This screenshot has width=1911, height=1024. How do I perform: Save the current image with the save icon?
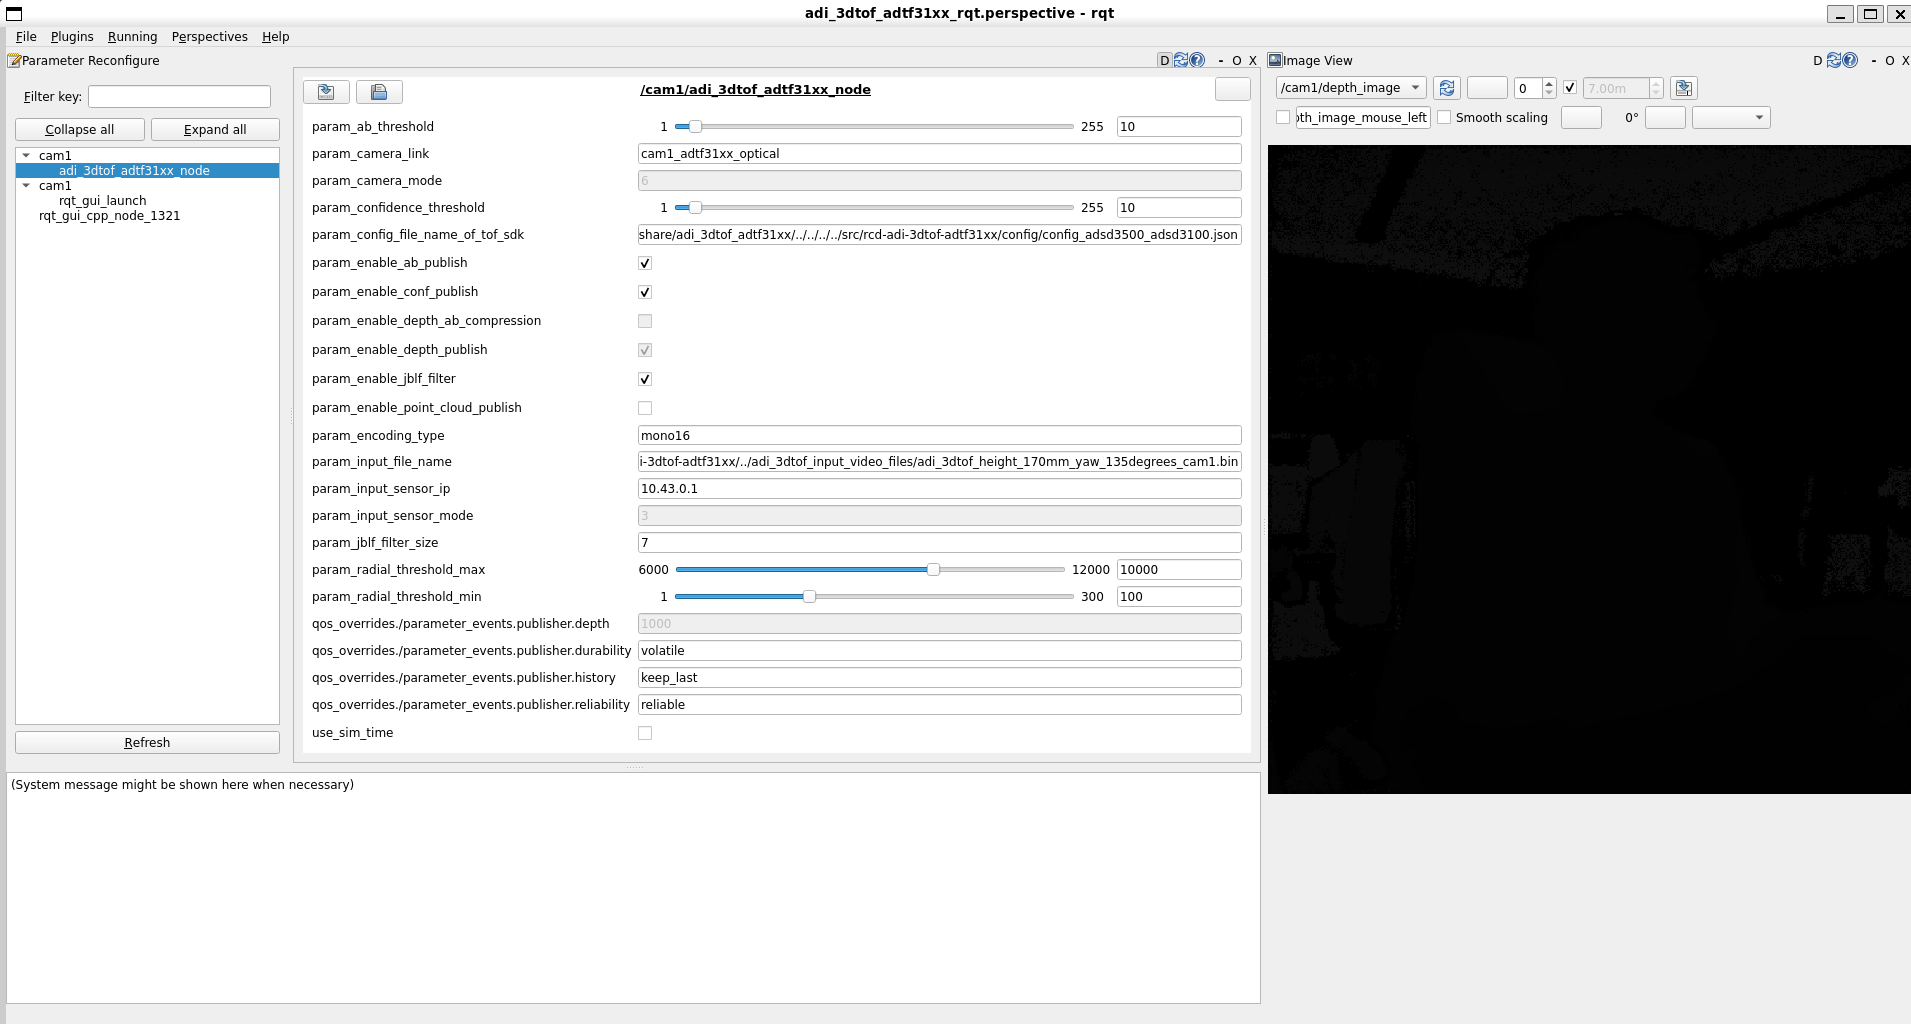click(x=1685, y=88)
